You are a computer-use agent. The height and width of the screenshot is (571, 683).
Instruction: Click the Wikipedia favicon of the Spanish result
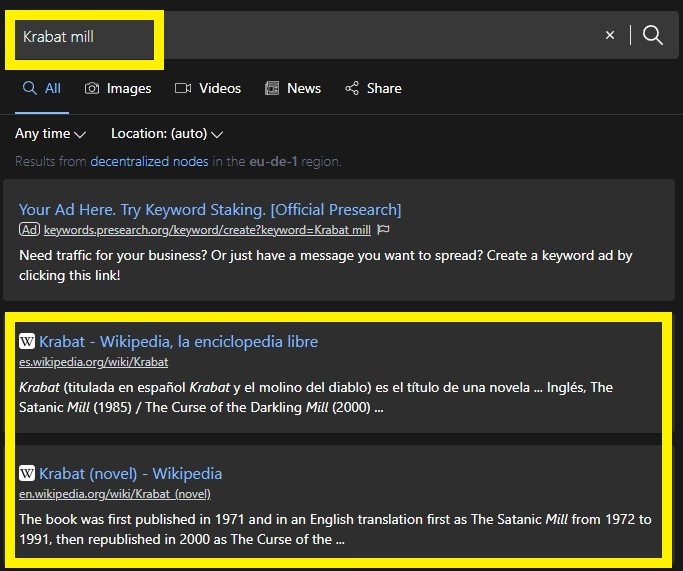[27, 341]
